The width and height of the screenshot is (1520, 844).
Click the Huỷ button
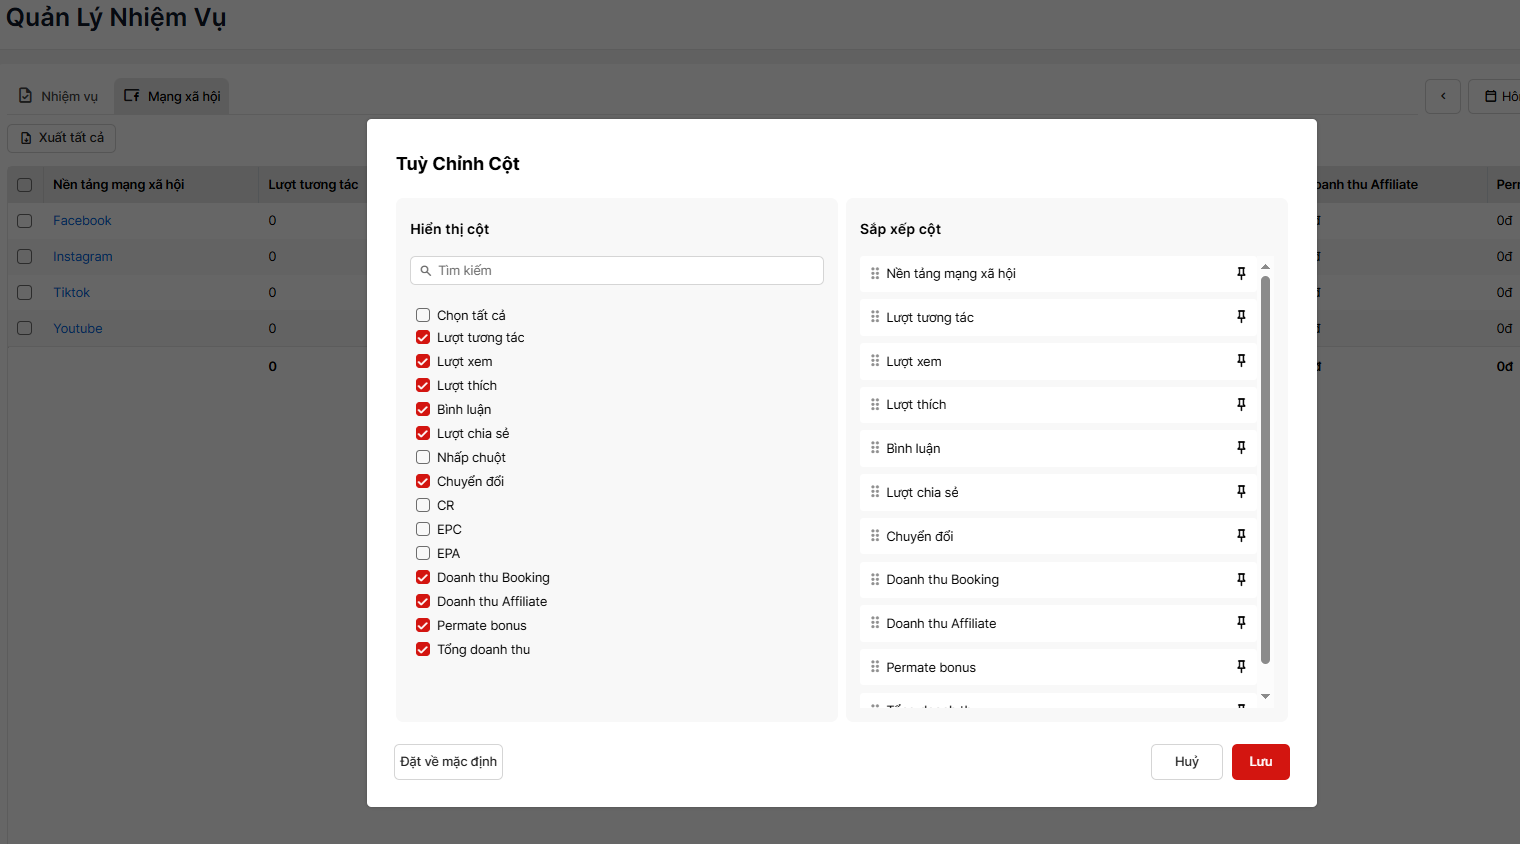coord(1186,762)
